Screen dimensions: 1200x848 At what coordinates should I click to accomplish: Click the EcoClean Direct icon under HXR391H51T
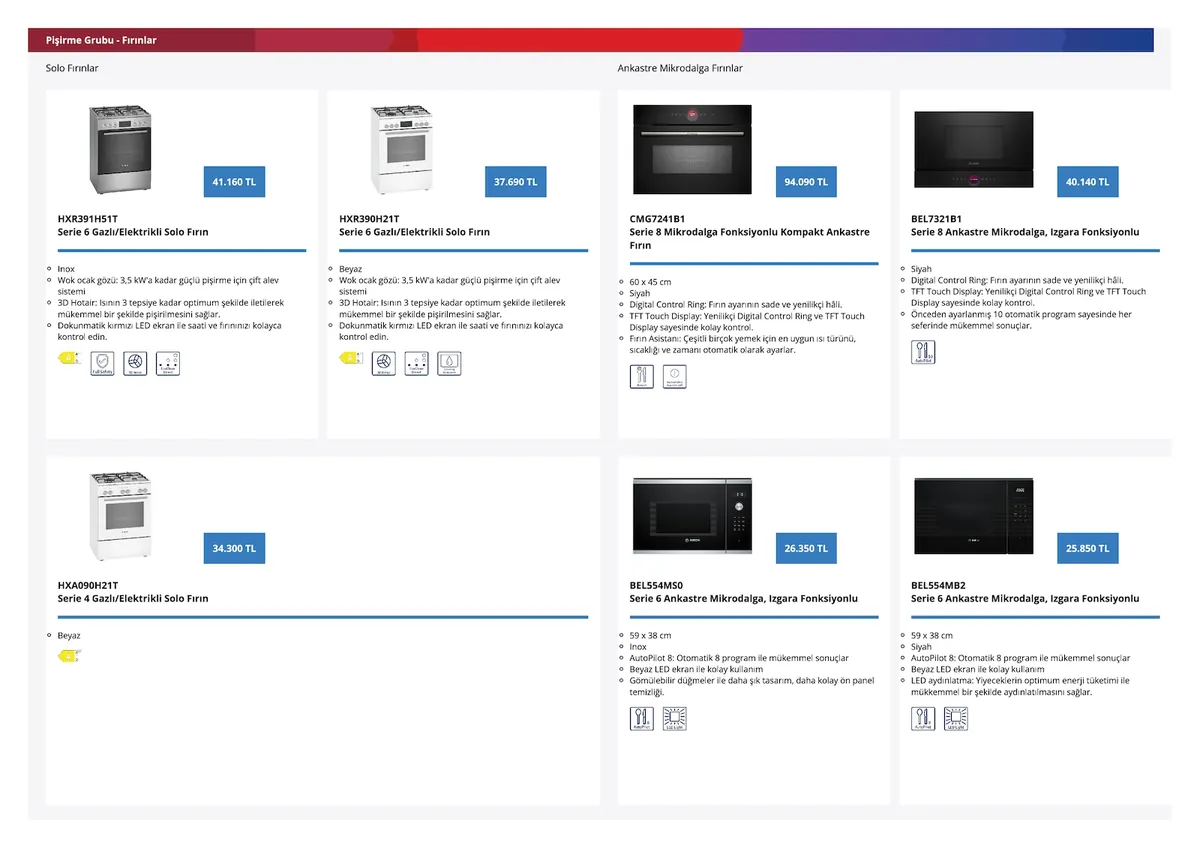[x=168, y=363]
